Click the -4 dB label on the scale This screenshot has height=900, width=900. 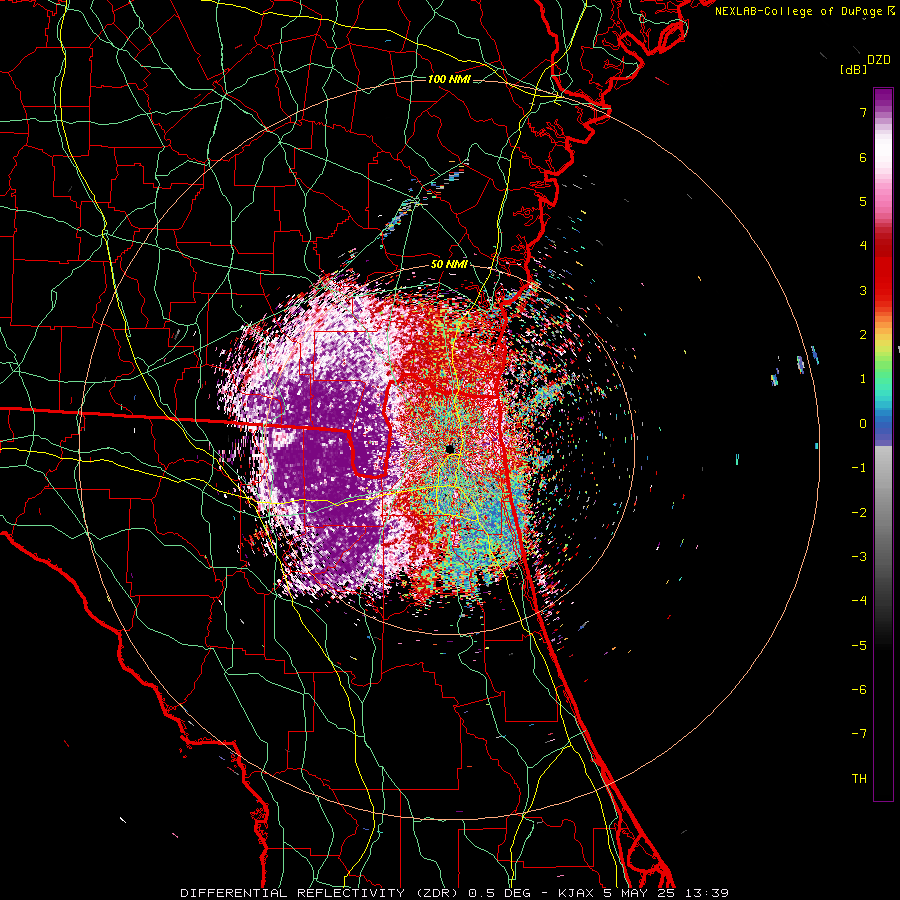[859, 601]
